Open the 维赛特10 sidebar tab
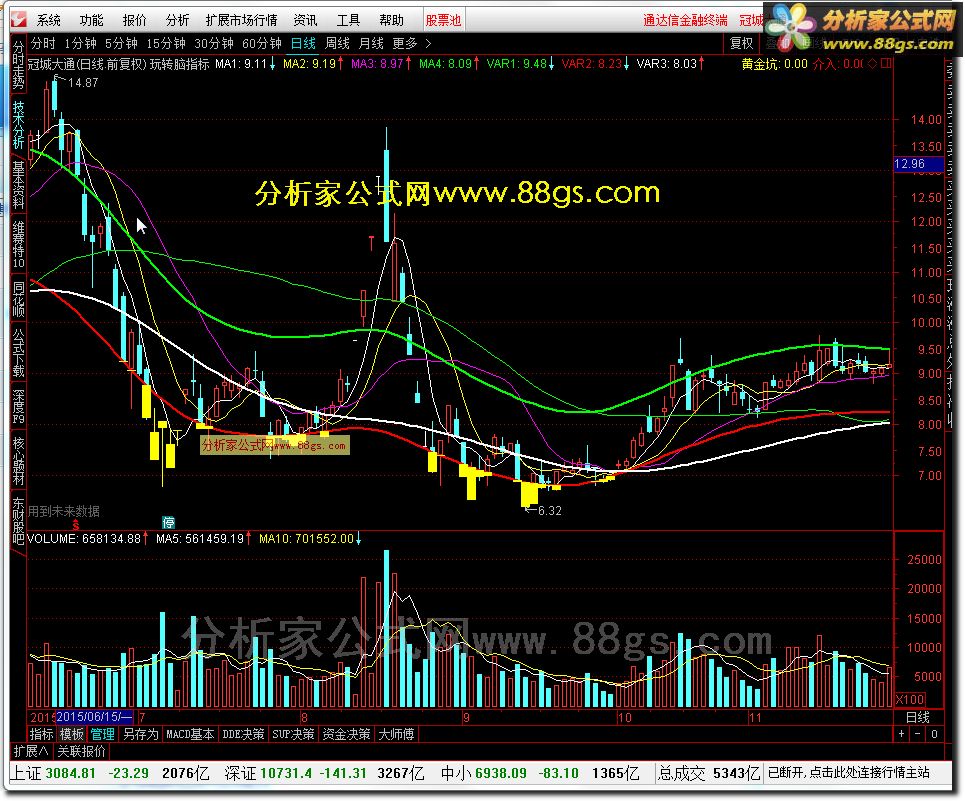This screenshot has width=965, height=801. (18, 244)
